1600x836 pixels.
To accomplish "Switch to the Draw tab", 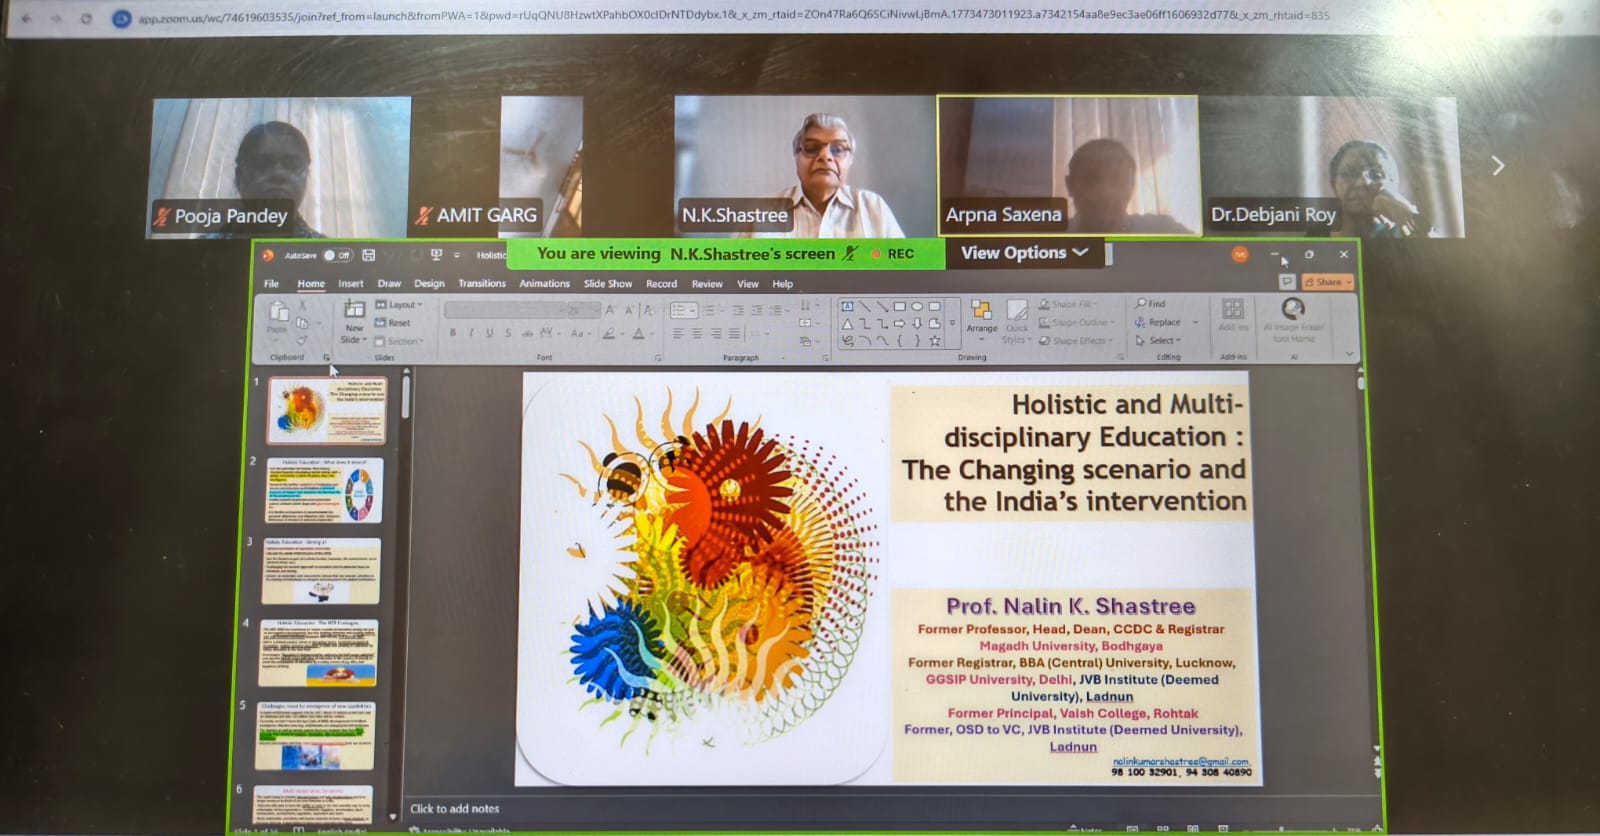I will click(389, 284).
